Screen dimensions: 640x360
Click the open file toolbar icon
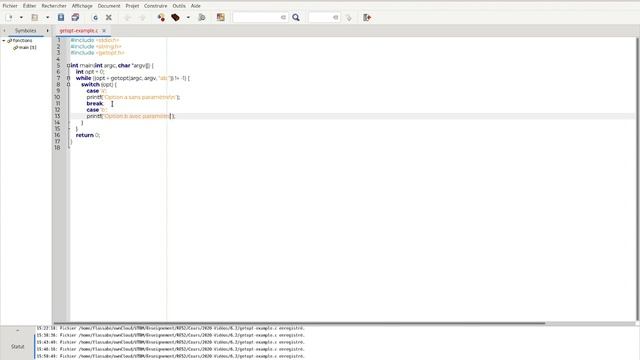point(35,18)
